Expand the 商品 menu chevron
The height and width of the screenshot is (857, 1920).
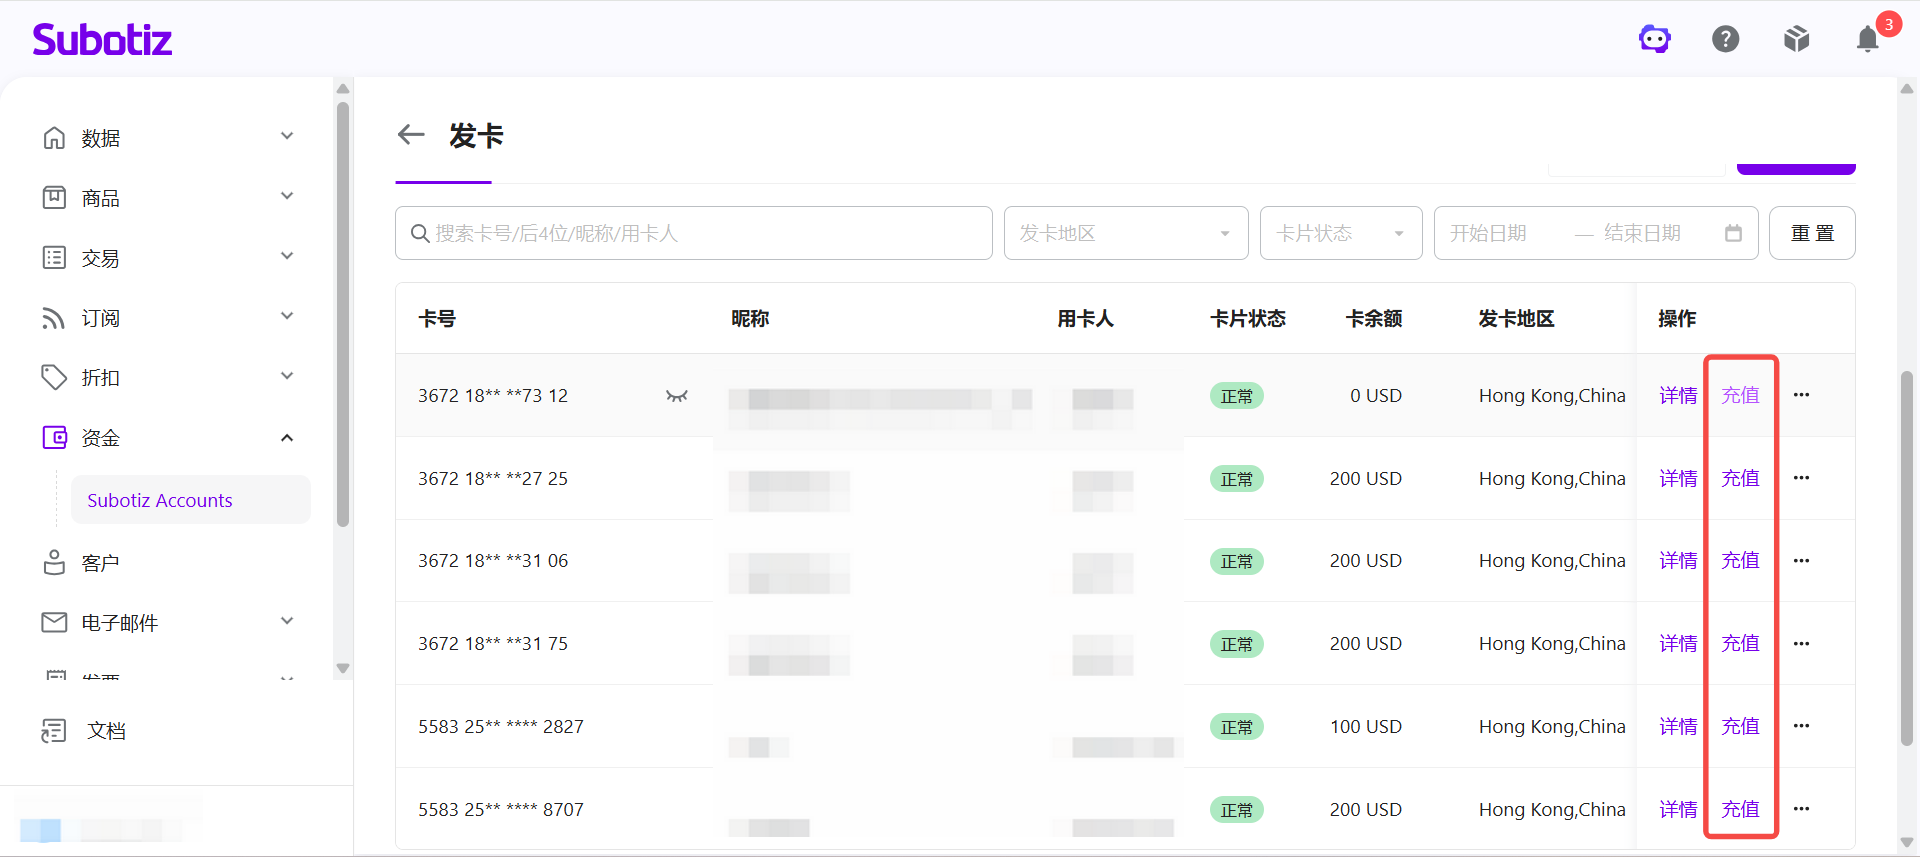click(x=287, y=196)
